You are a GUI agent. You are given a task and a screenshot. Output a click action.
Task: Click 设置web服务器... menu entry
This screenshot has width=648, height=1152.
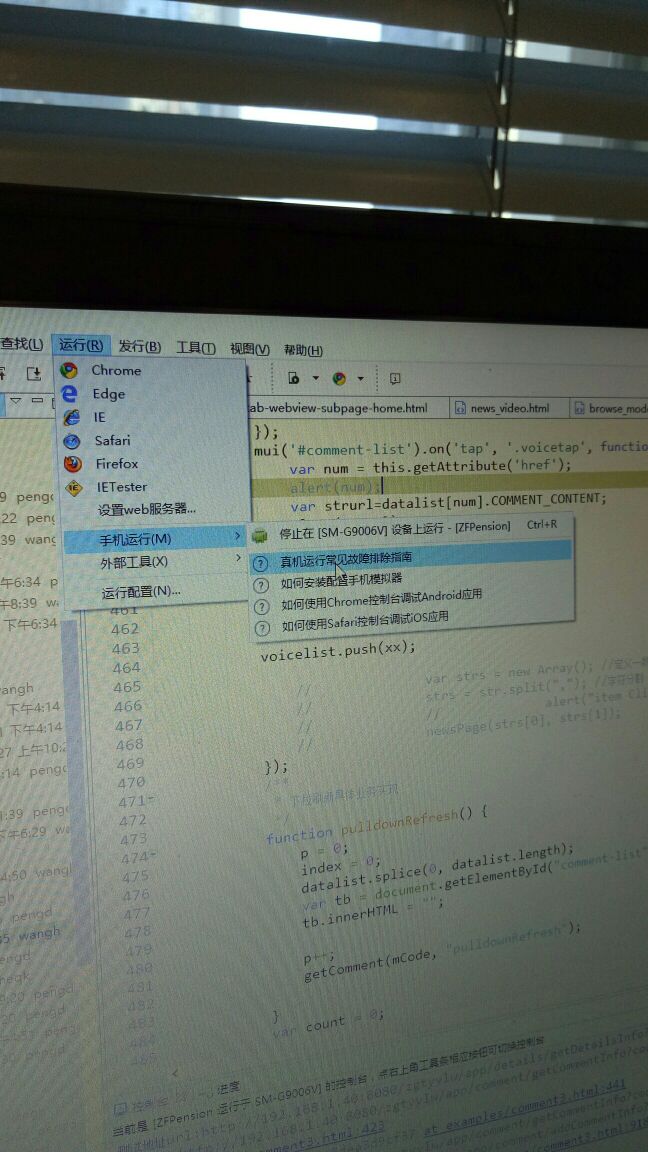146,510
